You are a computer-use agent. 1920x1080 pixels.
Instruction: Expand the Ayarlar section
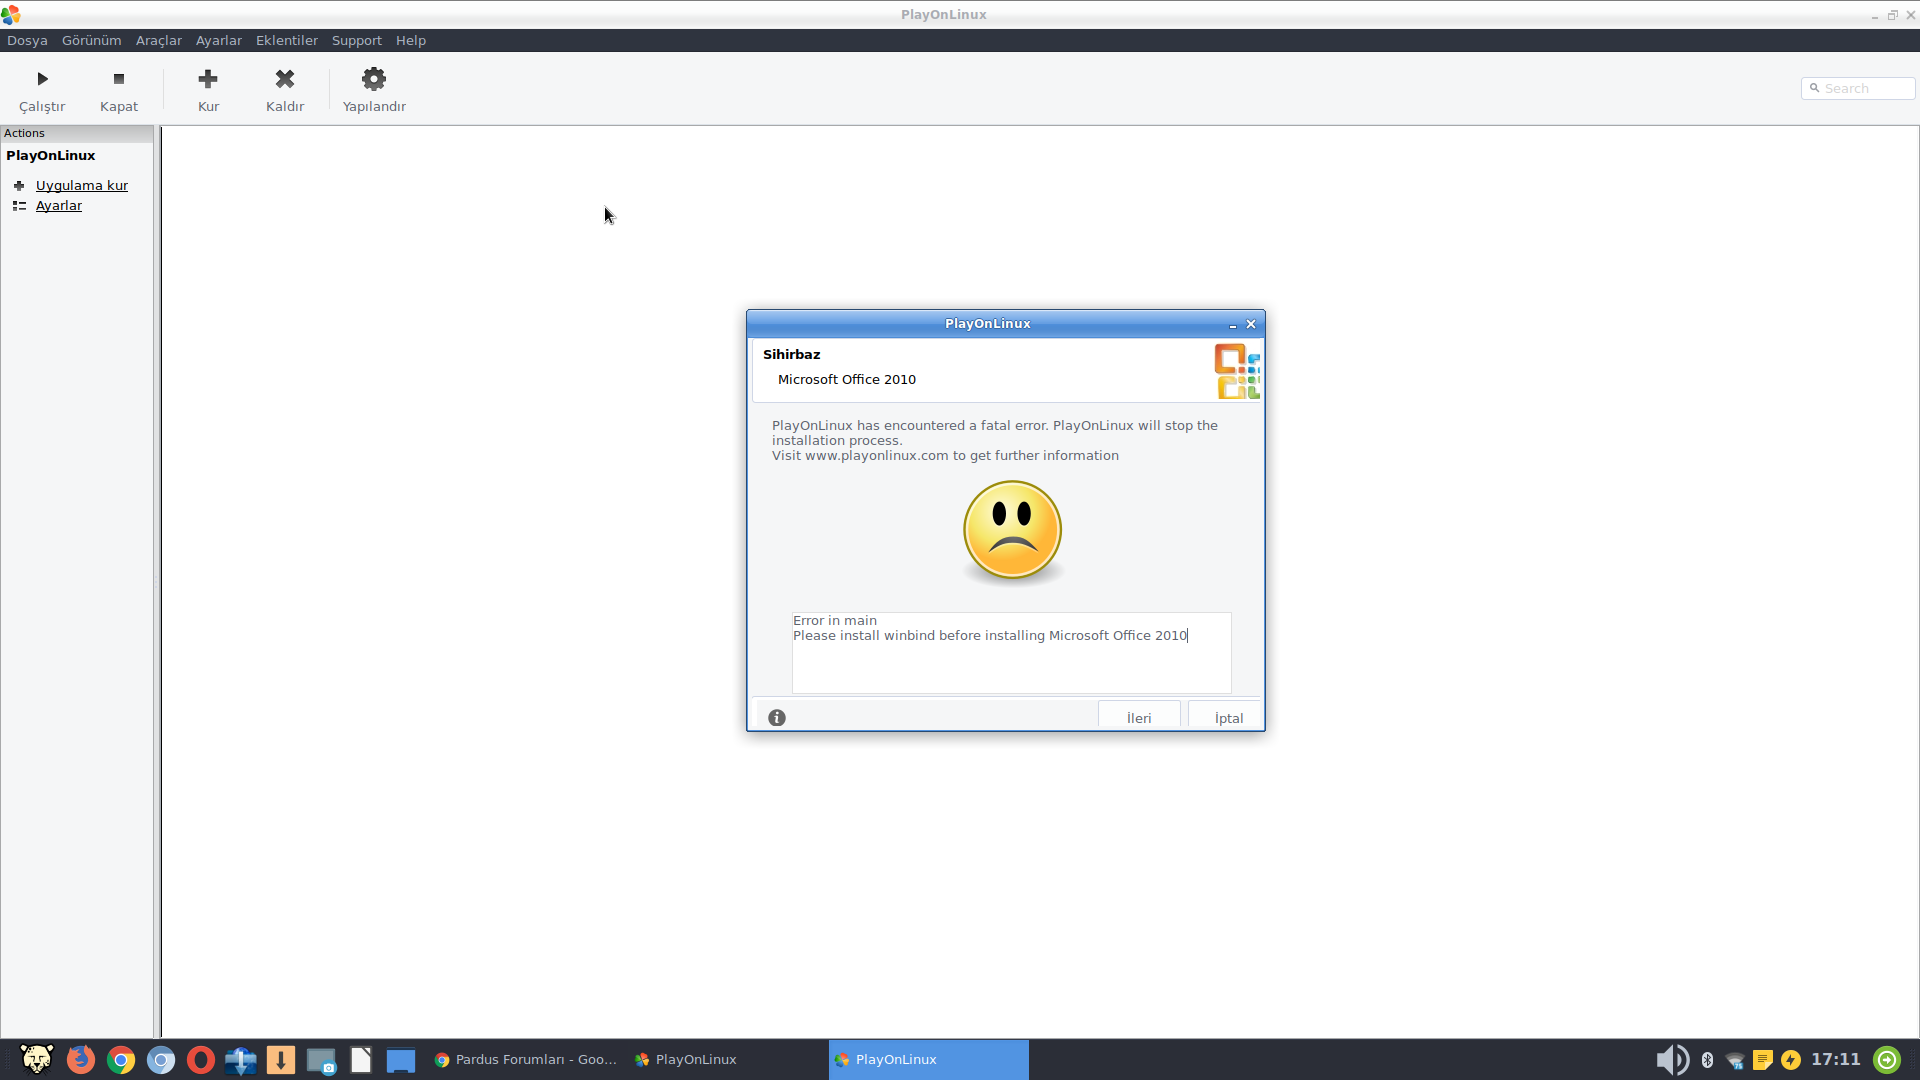click(58, 206)
